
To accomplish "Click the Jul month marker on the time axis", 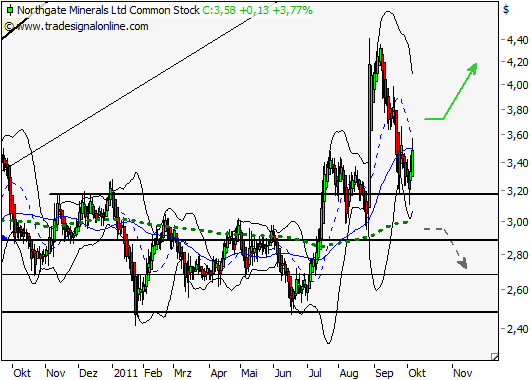I will (x=315, y=373).
